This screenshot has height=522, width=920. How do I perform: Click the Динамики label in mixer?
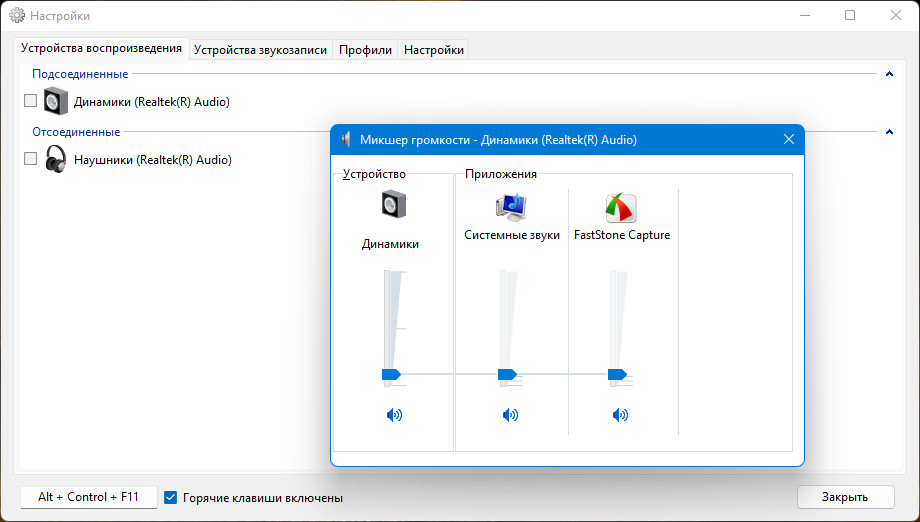[390, 244]
